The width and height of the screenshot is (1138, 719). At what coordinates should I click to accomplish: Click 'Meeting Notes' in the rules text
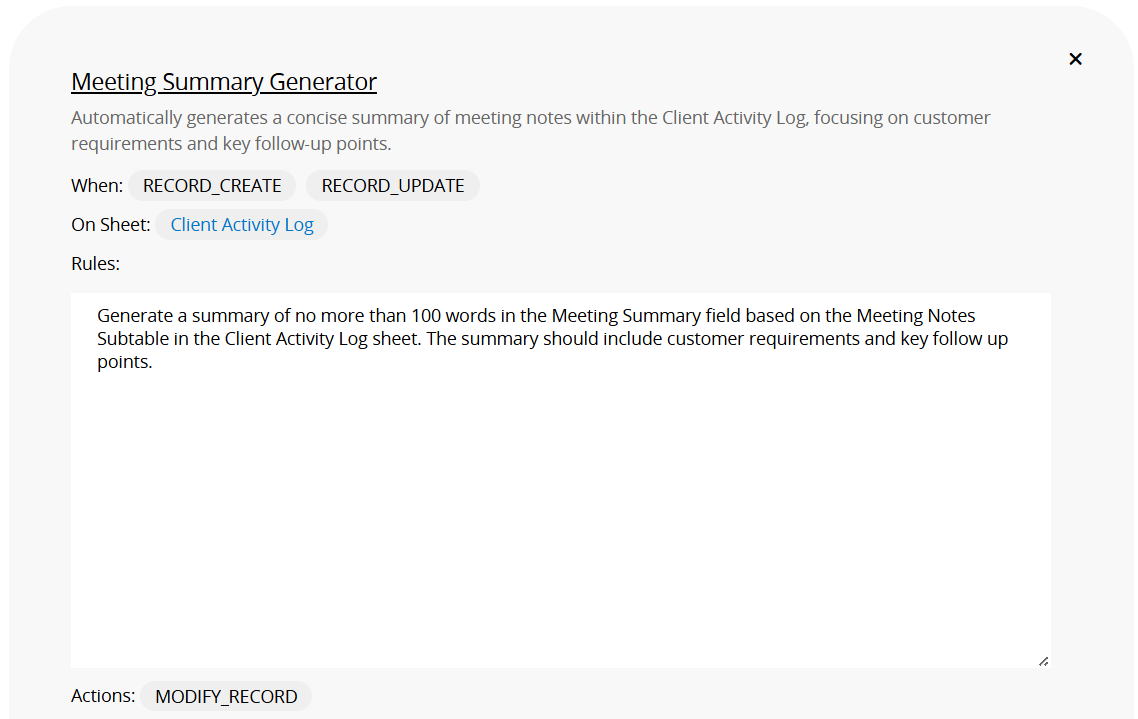coord(915,316)
